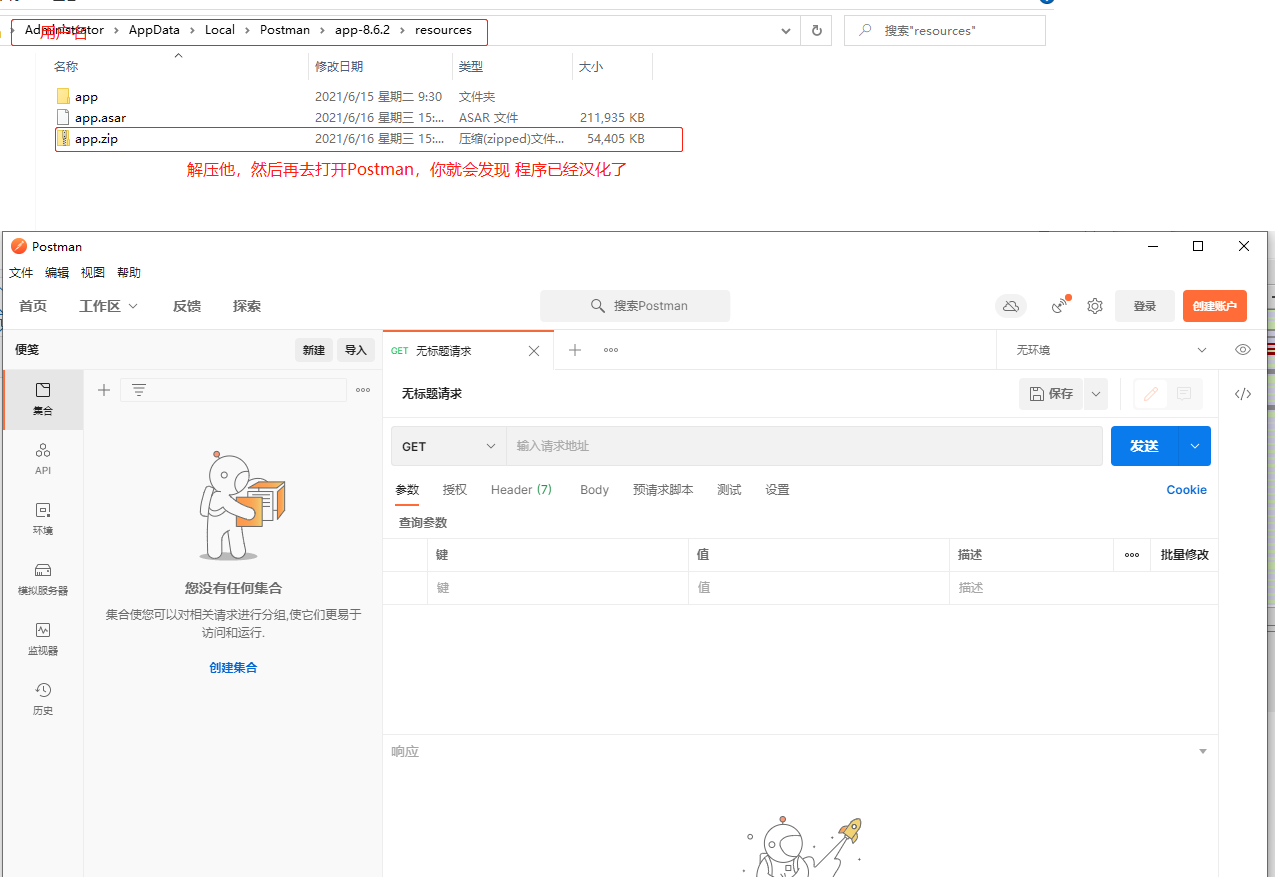
Task: Open the satellite capture requests icon
Action: coord(1061,305)
